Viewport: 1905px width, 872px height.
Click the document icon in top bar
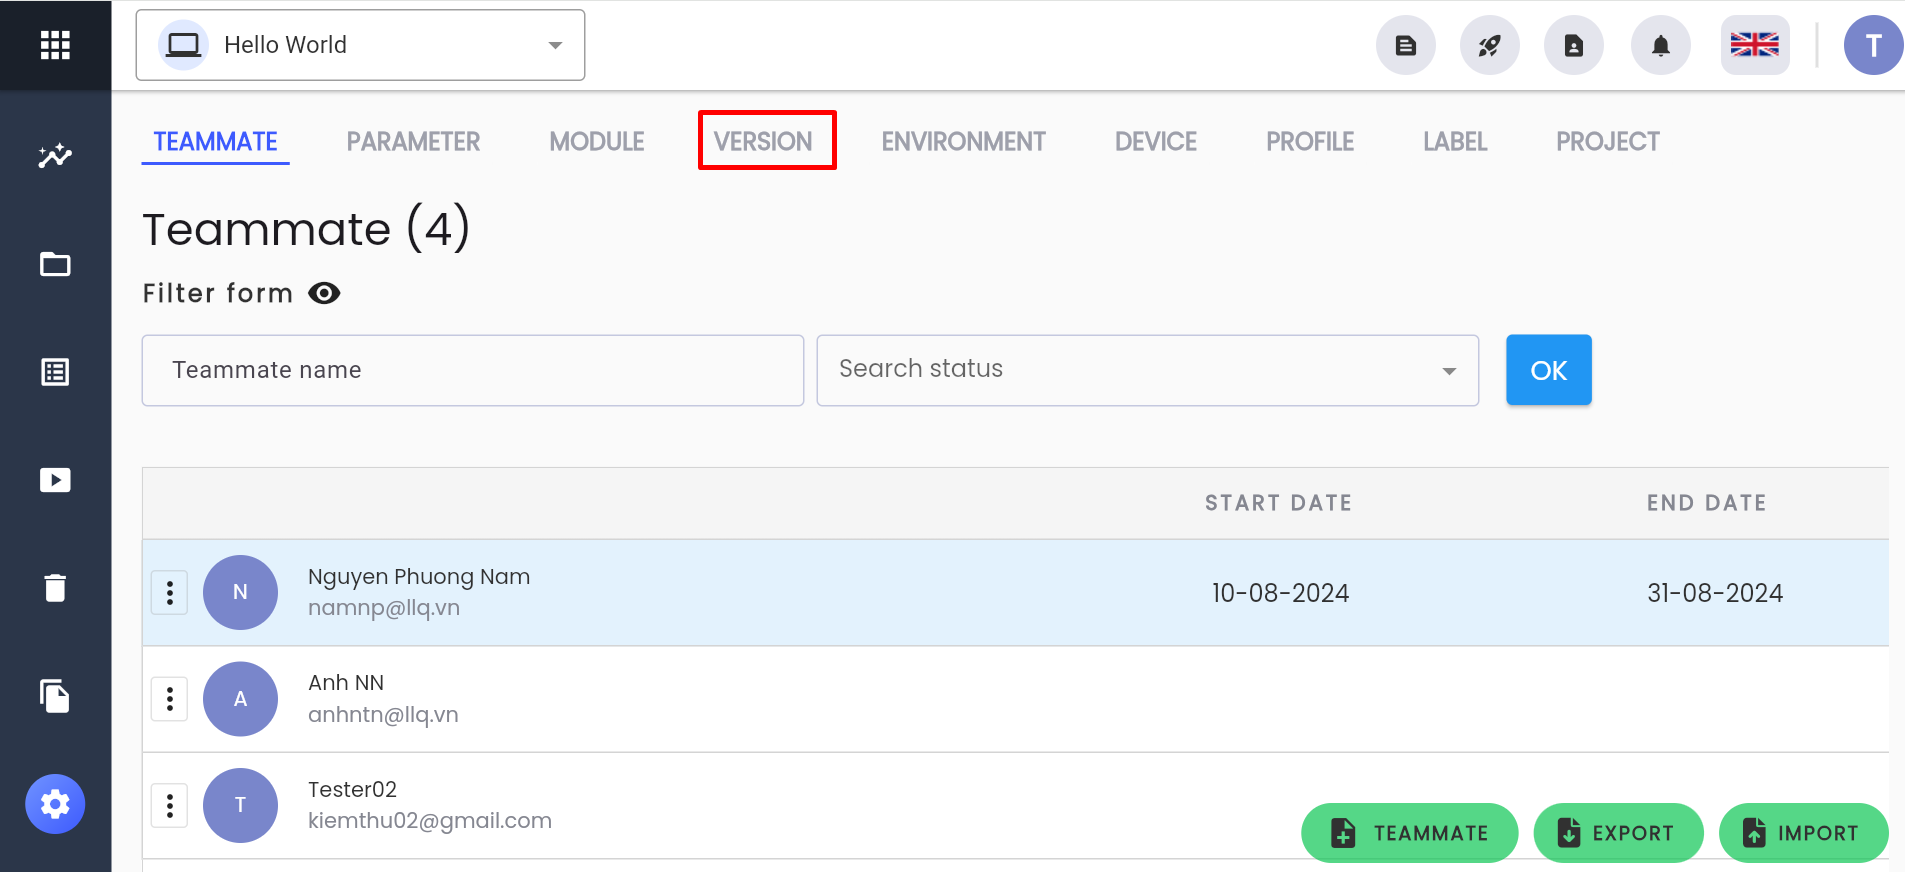pos(1406,45)
